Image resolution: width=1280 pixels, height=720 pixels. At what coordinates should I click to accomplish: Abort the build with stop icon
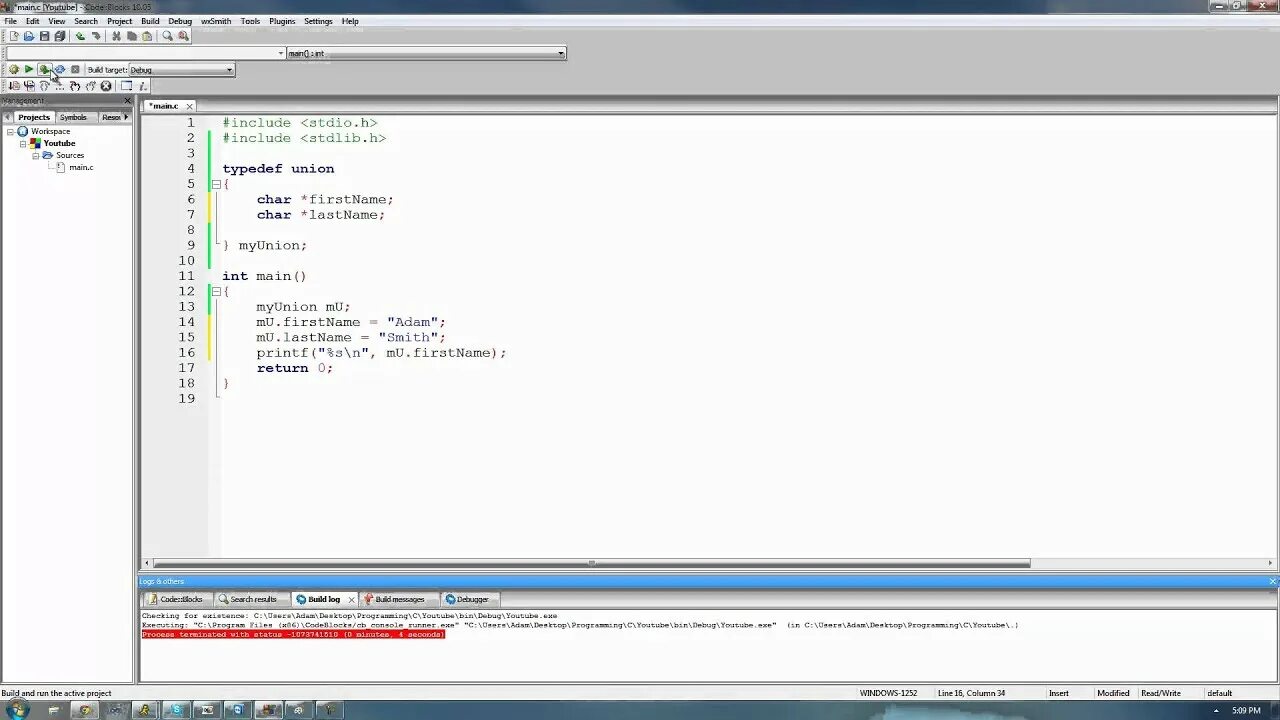point(75,70)
